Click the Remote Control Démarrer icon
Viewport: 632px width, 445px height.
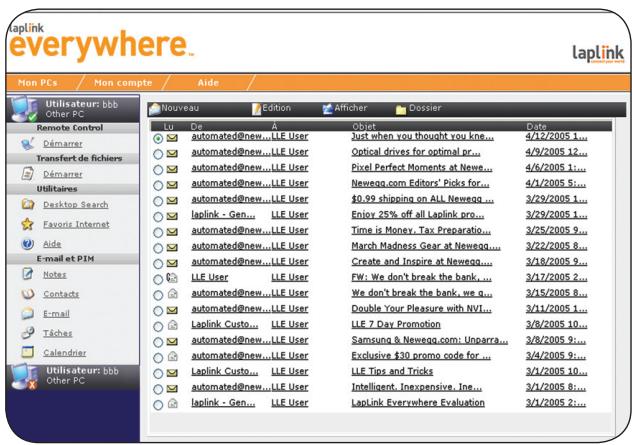[x=27, y=143]
